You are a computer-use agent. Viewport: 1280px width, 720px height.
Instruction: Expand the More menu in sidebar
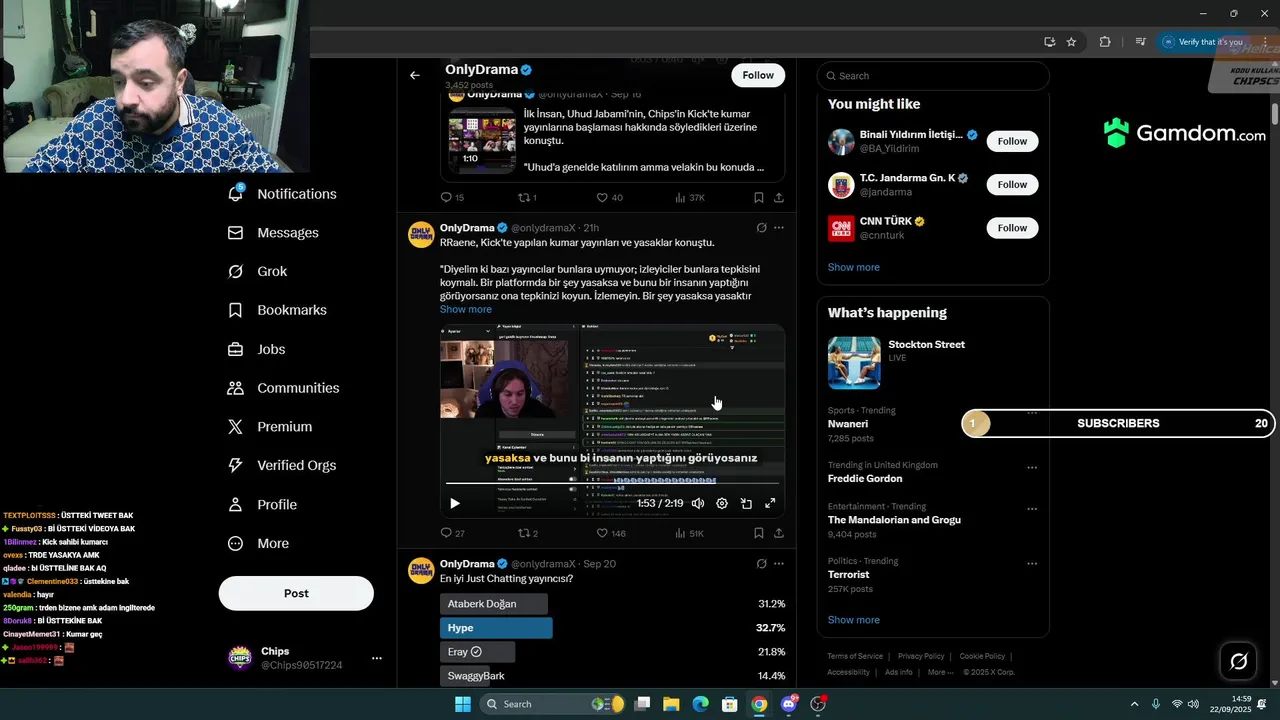point(259,543)
